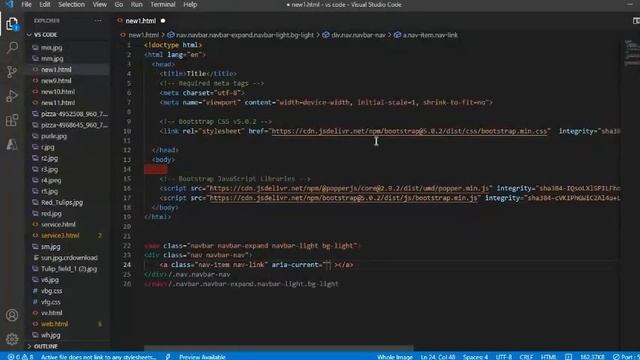Image resolution: width=640 pixels, height=360 pixels.
Task: Open Tulip_field_1 (2).jpg file
Action: coord(69,269)
